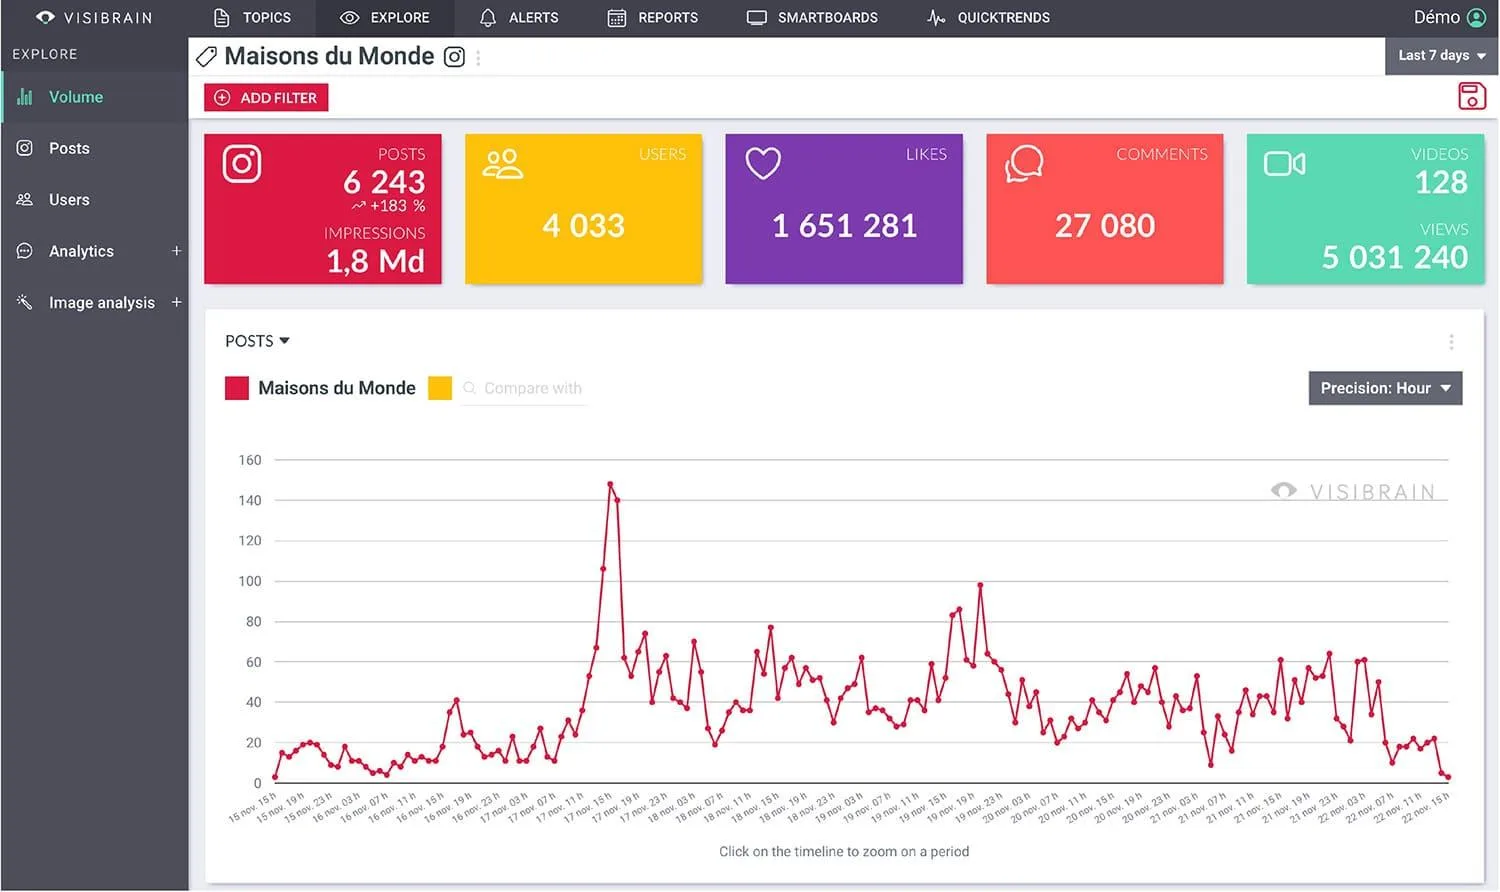This screenshot has height=892, width=1500.
Task: Open the Alerts section
Action: click(519, 18)
